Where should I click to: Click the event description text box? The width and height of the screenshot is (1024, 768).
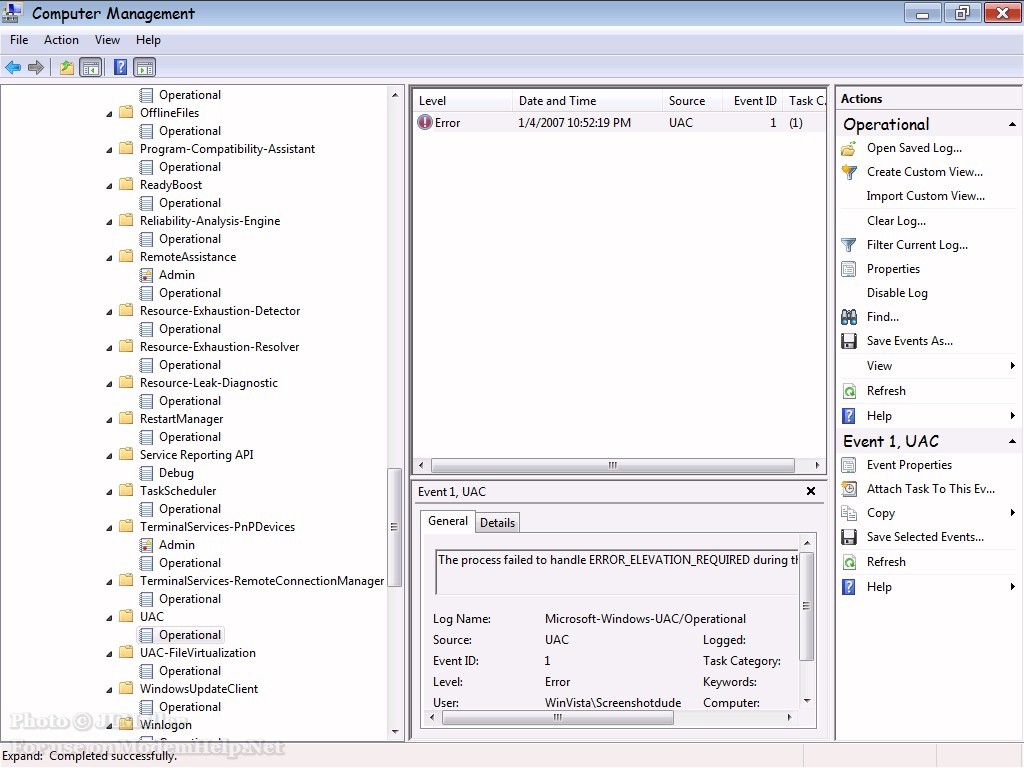click(616, 572)
